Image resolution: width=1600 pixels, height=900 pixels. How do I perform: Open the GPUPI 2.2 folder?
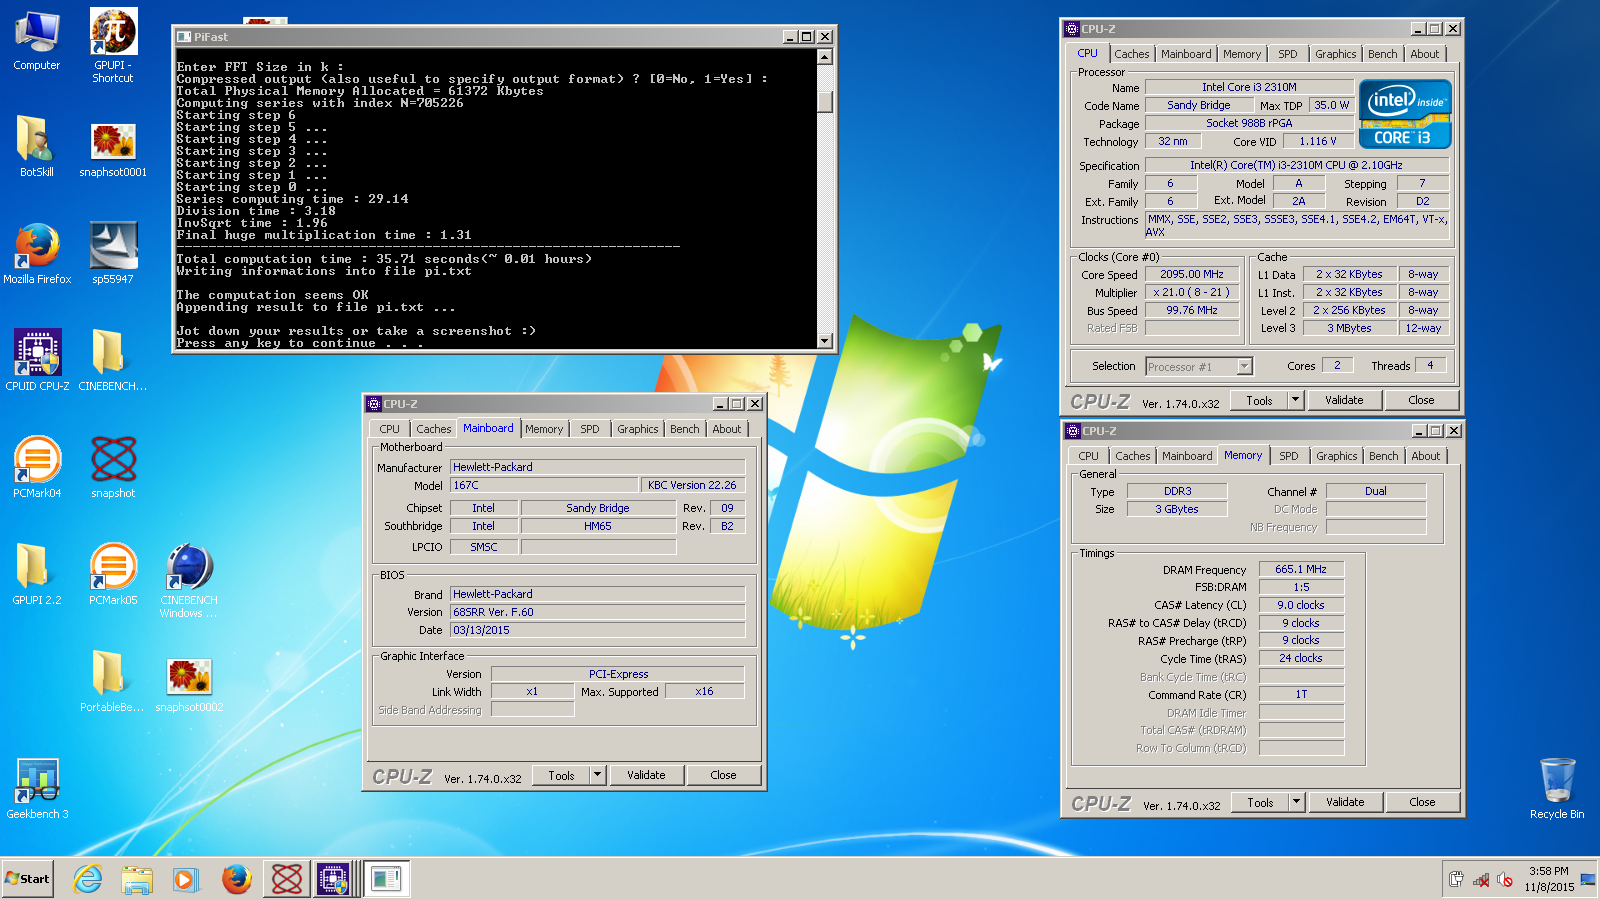37,574
